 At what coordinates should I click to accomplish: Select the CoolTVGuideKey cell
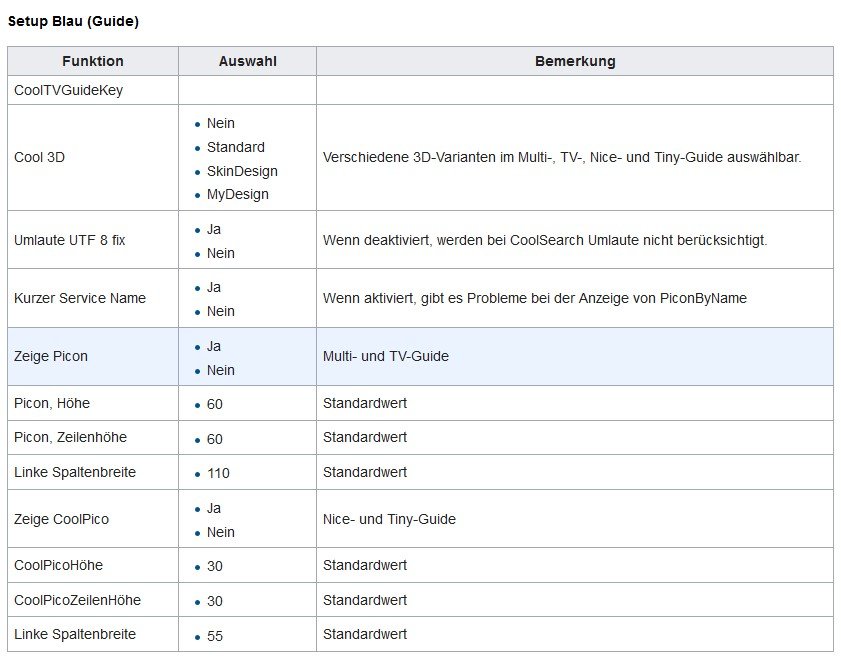(x=69, y=90)
